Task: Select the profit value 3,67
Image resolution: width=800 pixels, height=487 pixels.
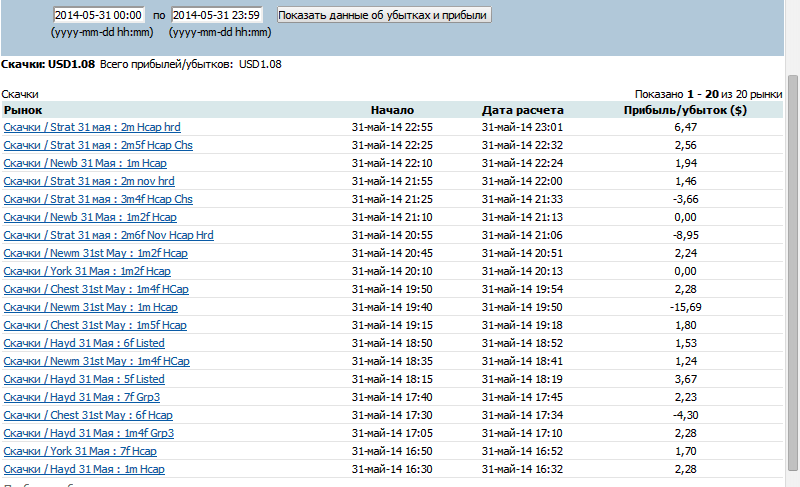Action: pos(685,379)
